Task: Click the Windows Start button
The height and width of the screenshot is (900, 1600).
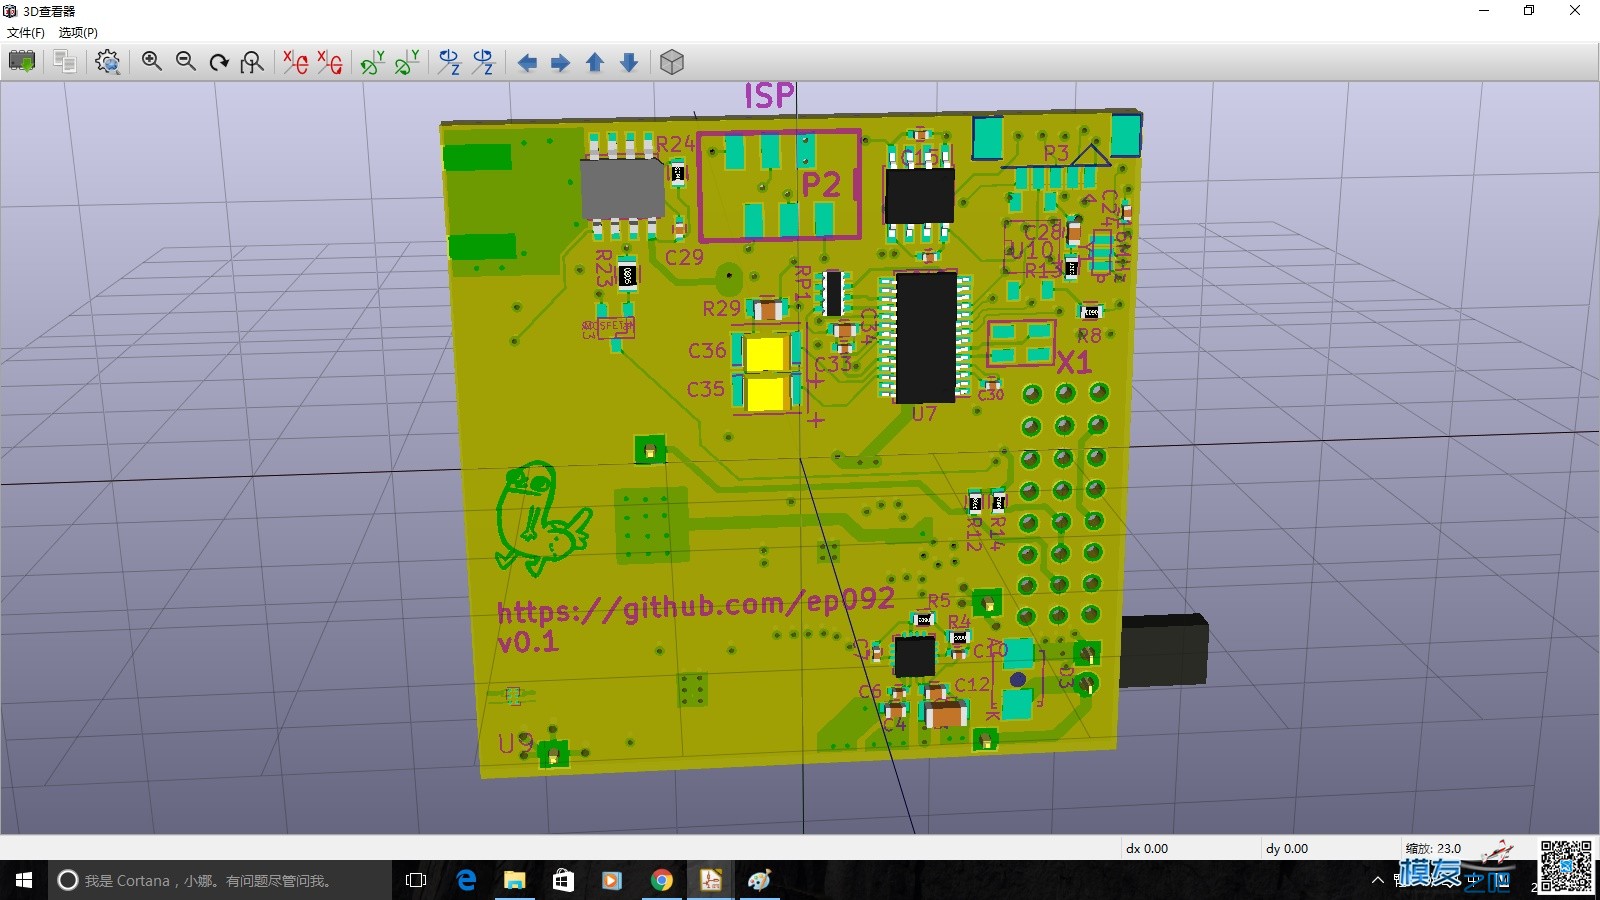Action: (x=24, y=880)
